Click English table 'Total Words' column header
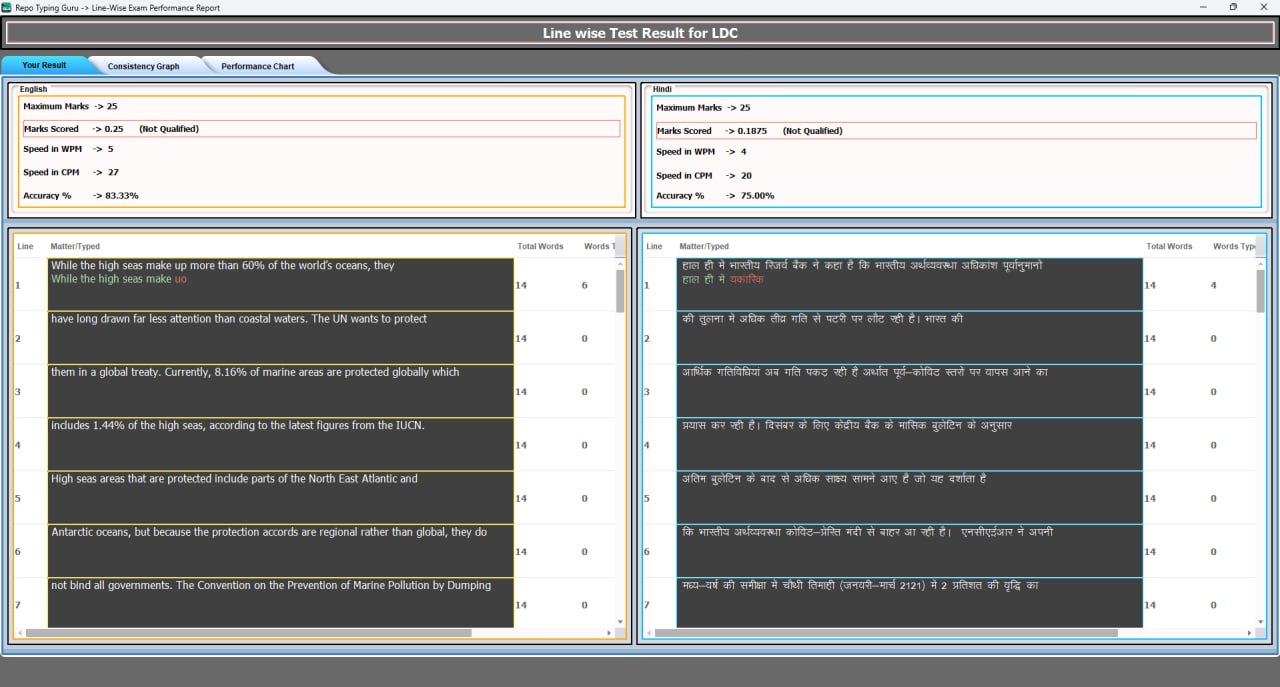The image size is (1280, 687). (540, 246)
